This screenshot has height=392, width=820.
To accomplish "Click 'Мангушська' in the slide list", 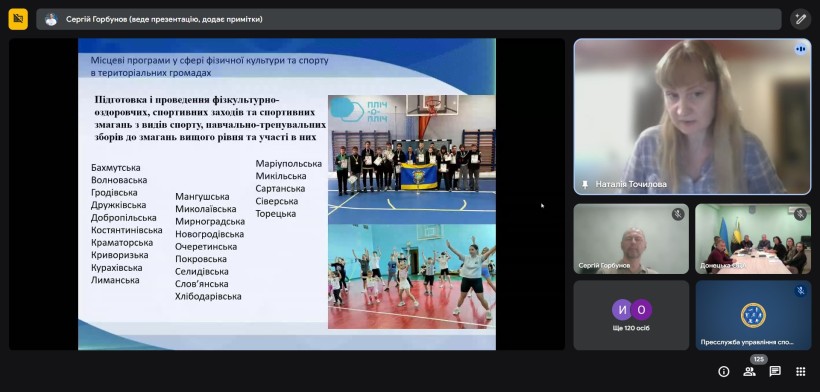I will (x=202, y=197).
